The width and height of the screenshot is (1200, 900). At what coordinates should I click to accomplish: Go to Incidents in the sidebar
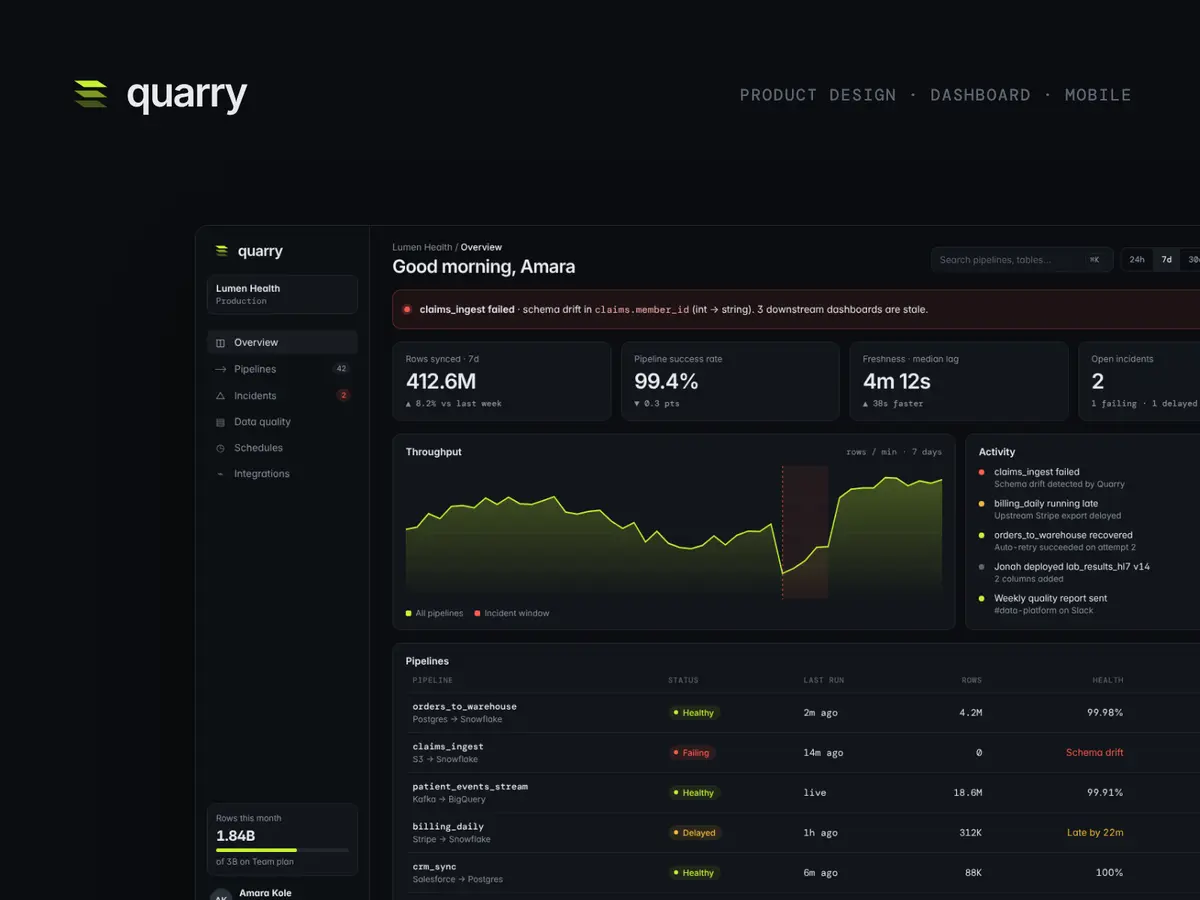click(x=282, y=395)
